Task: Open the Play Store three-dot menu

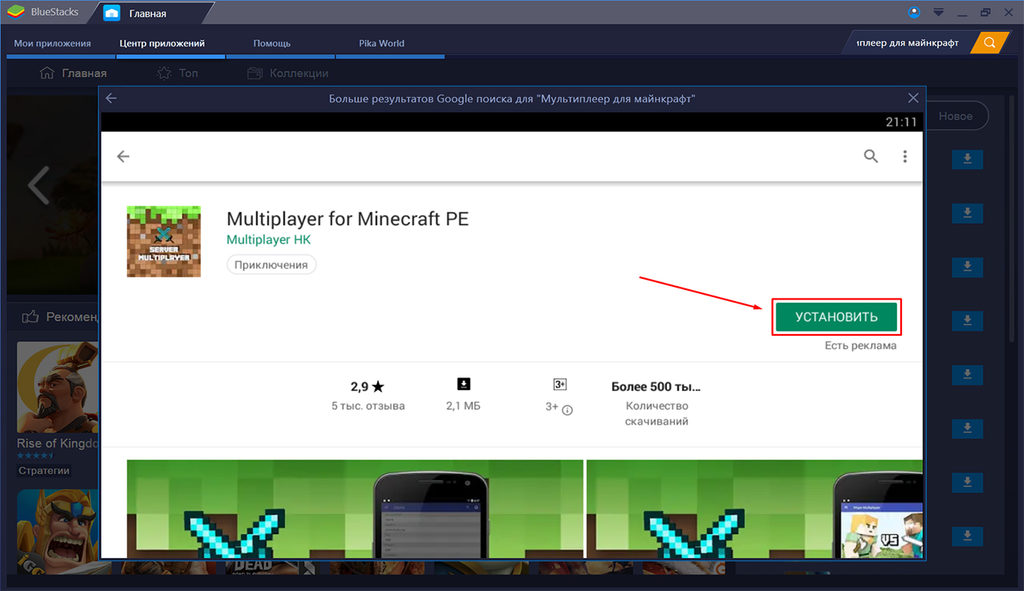Action: [904, 156]
